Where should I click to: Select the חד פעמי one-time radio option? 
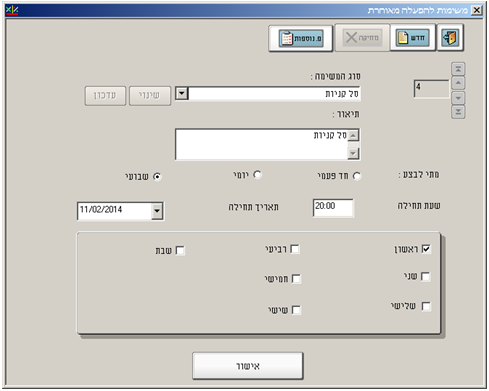click(x=357, y=176)
